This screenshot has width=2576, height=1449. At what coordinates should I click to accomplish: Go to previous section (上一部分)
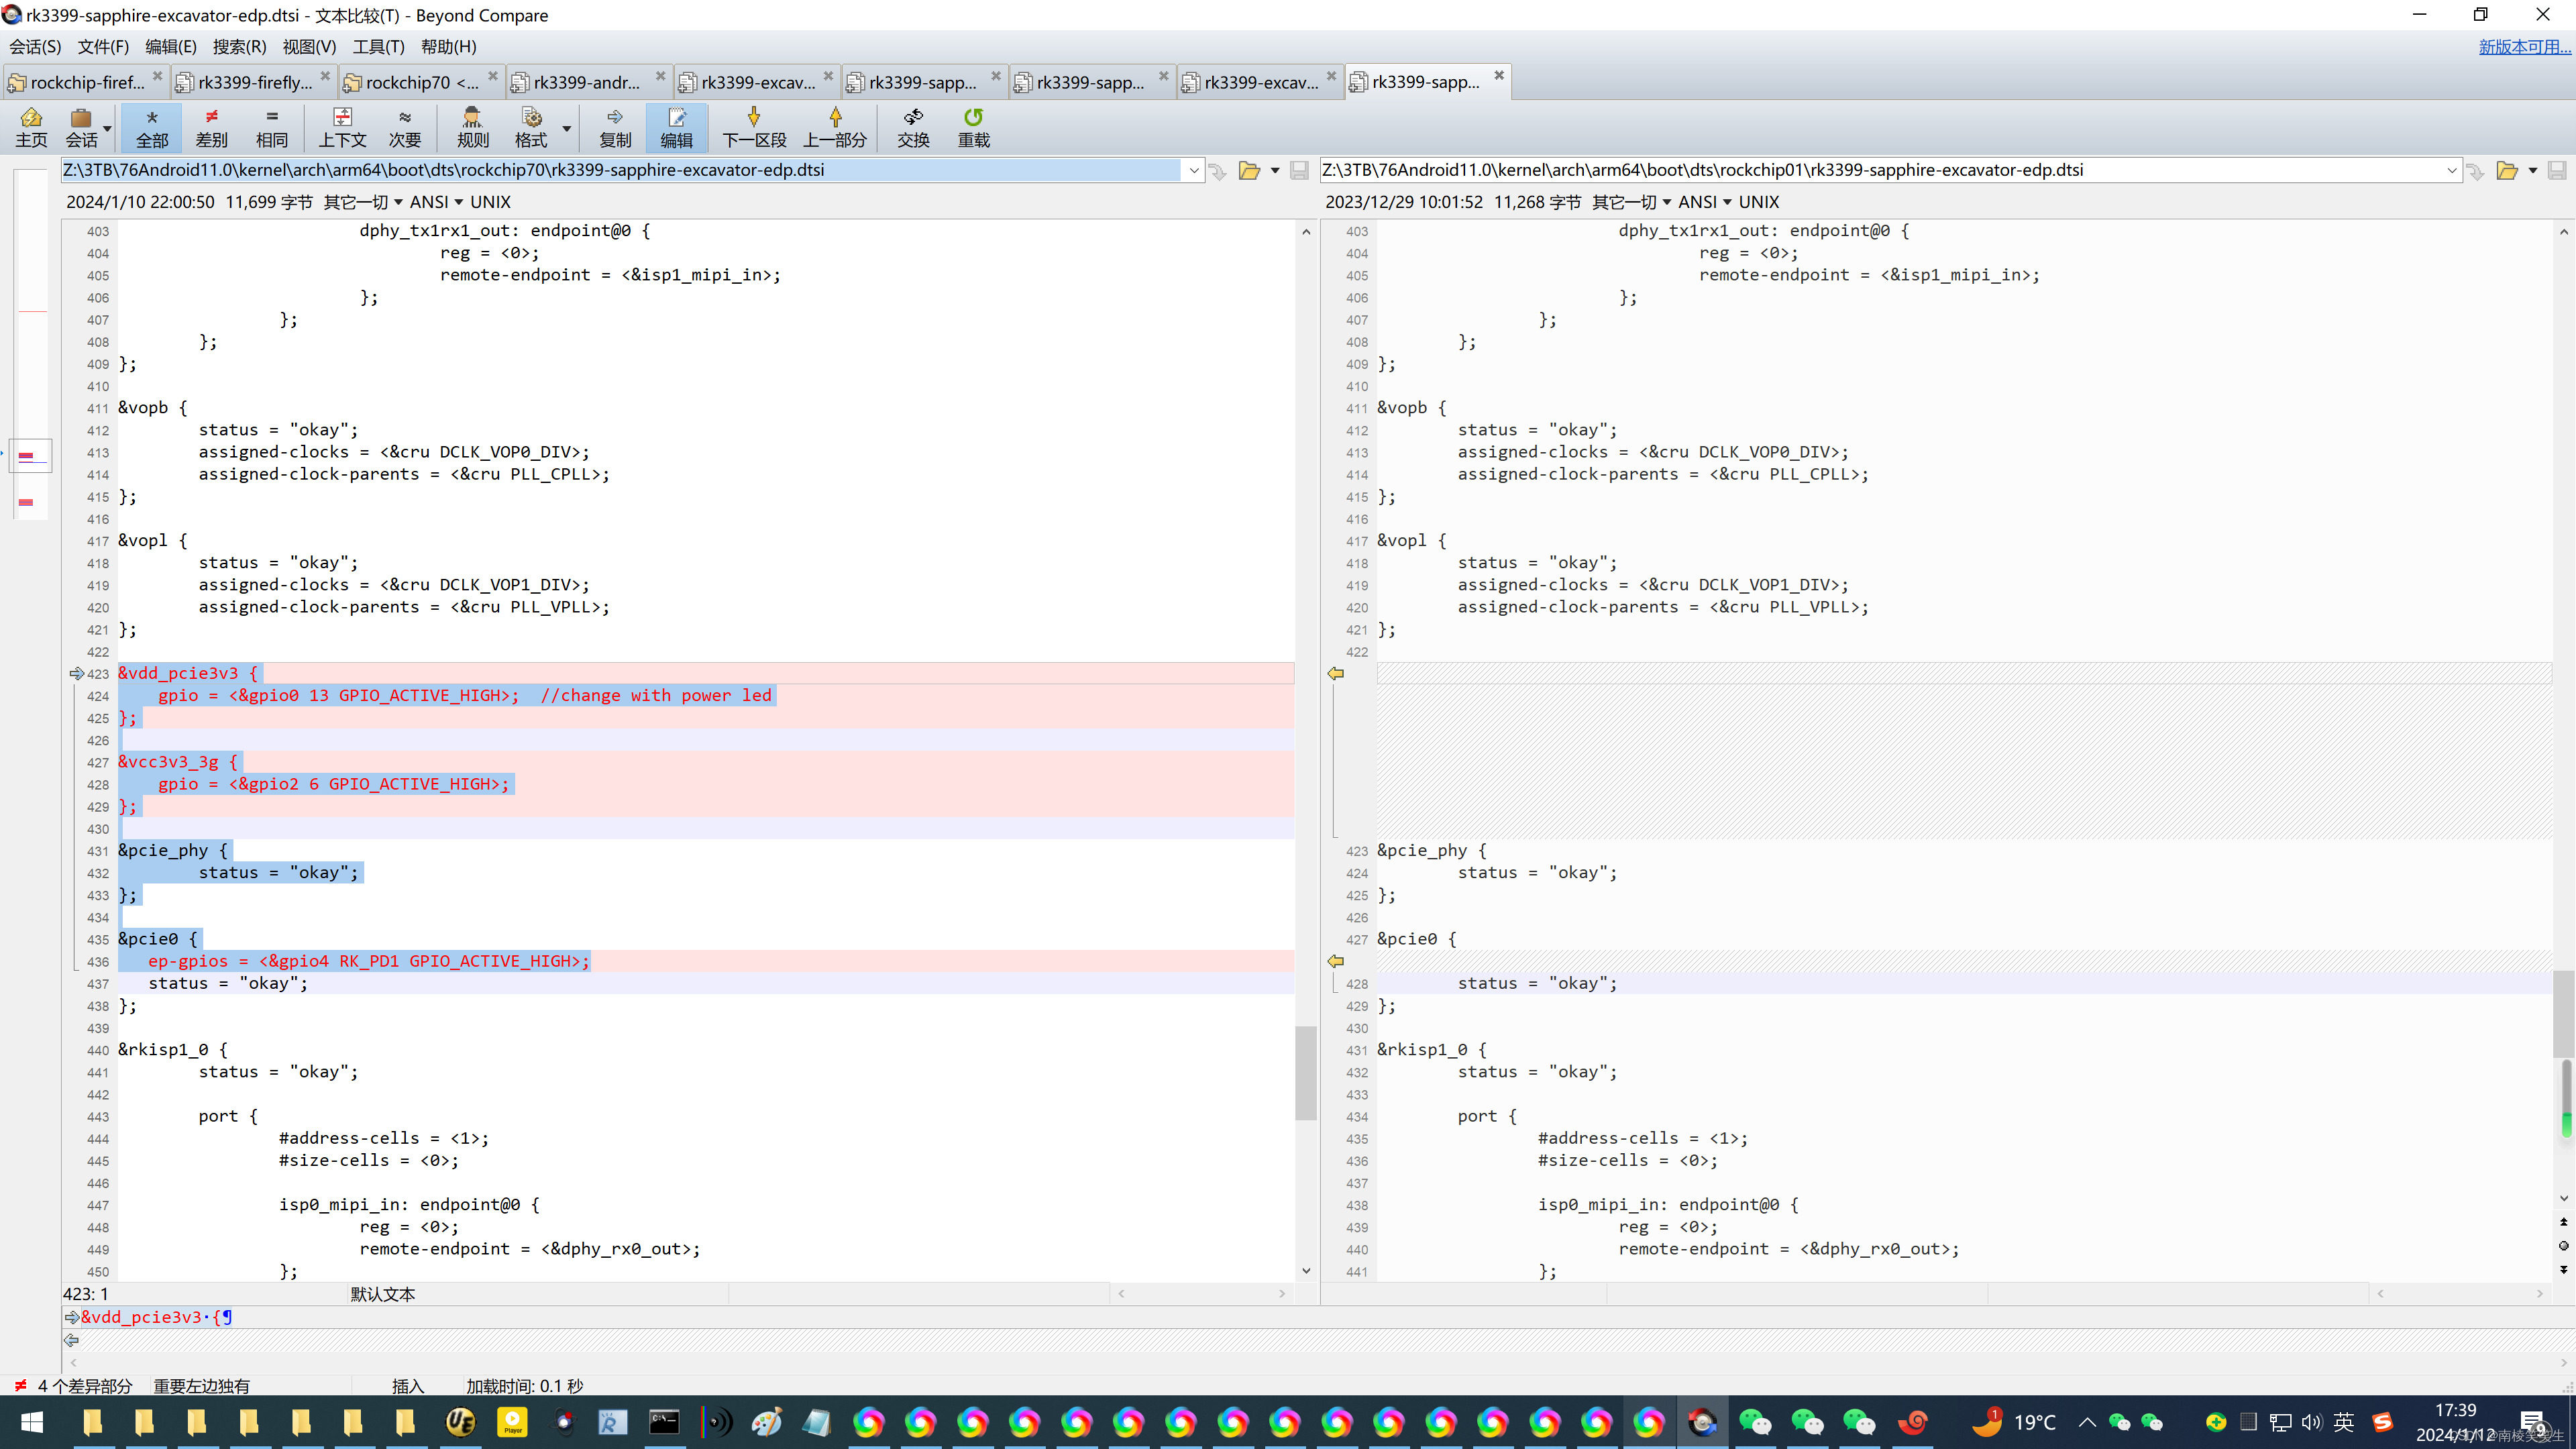point(834,127)
